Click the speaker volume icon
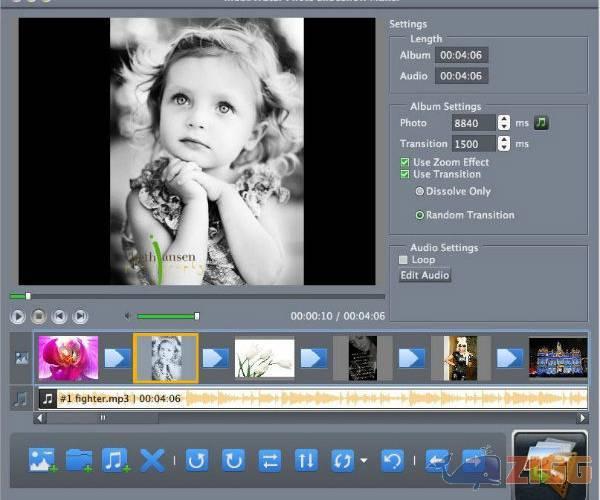This screenshot has height=500, width=600. (x=127, y=316)
